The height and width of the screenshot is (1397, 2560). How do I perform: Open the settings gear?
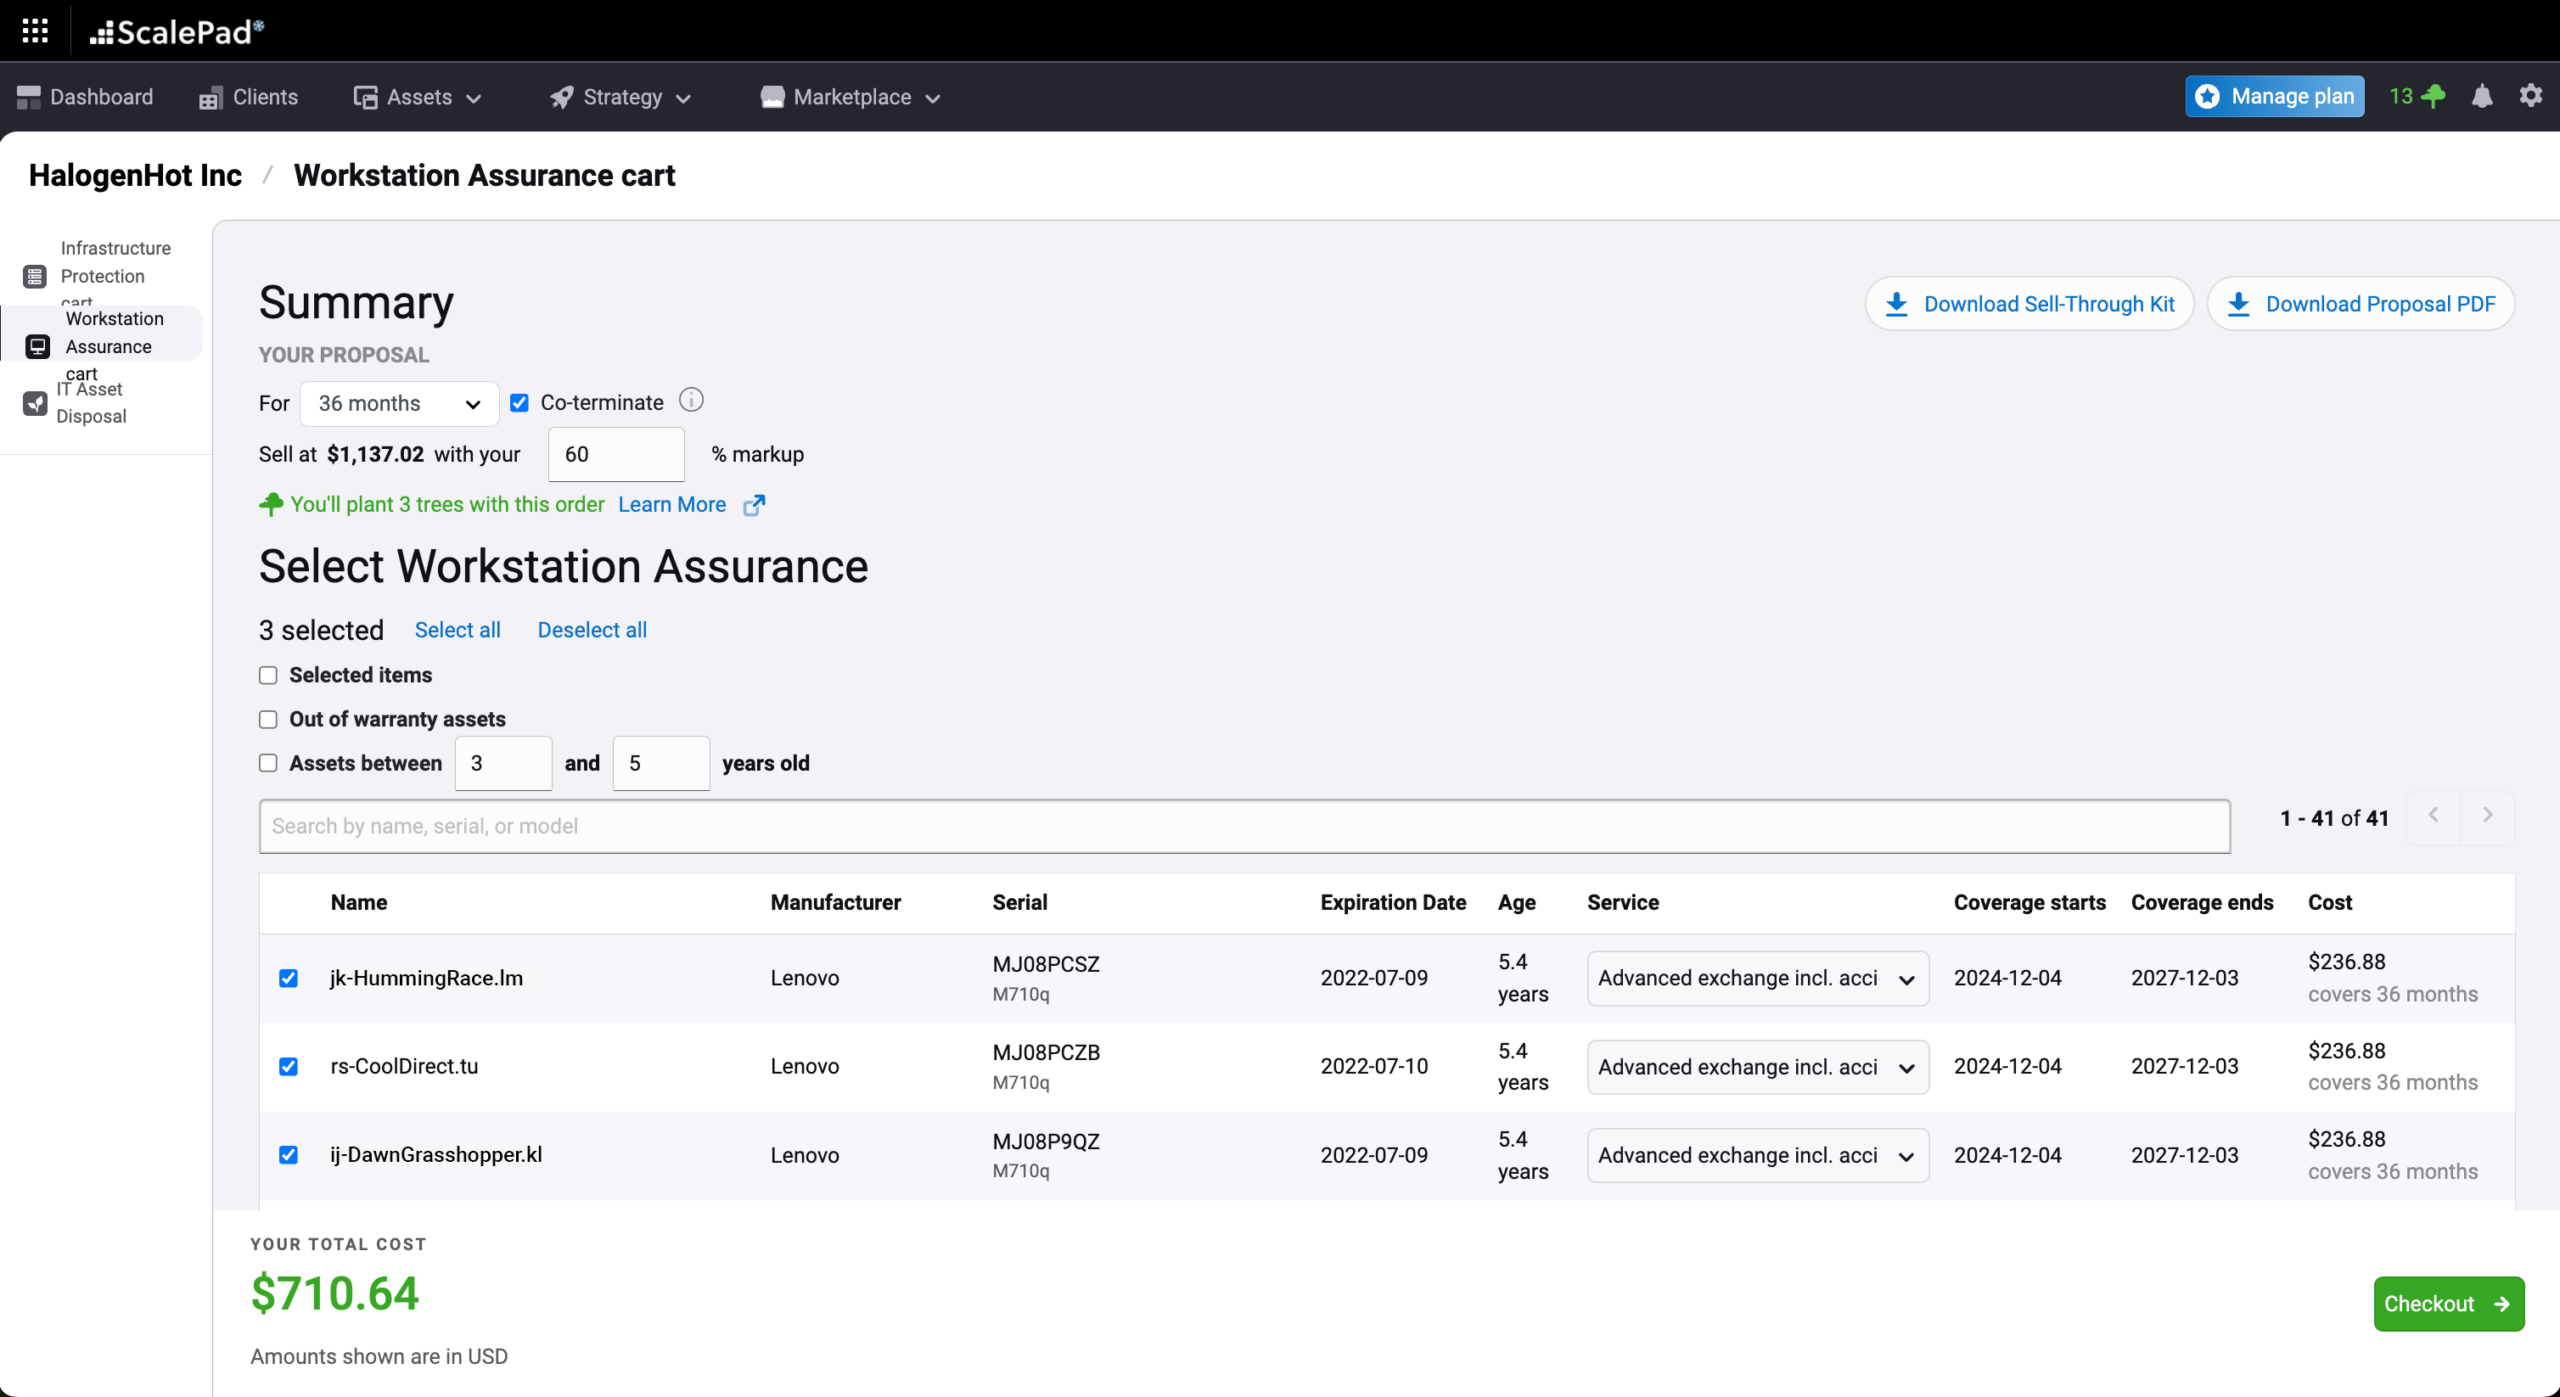click(x=2531, y=96)
